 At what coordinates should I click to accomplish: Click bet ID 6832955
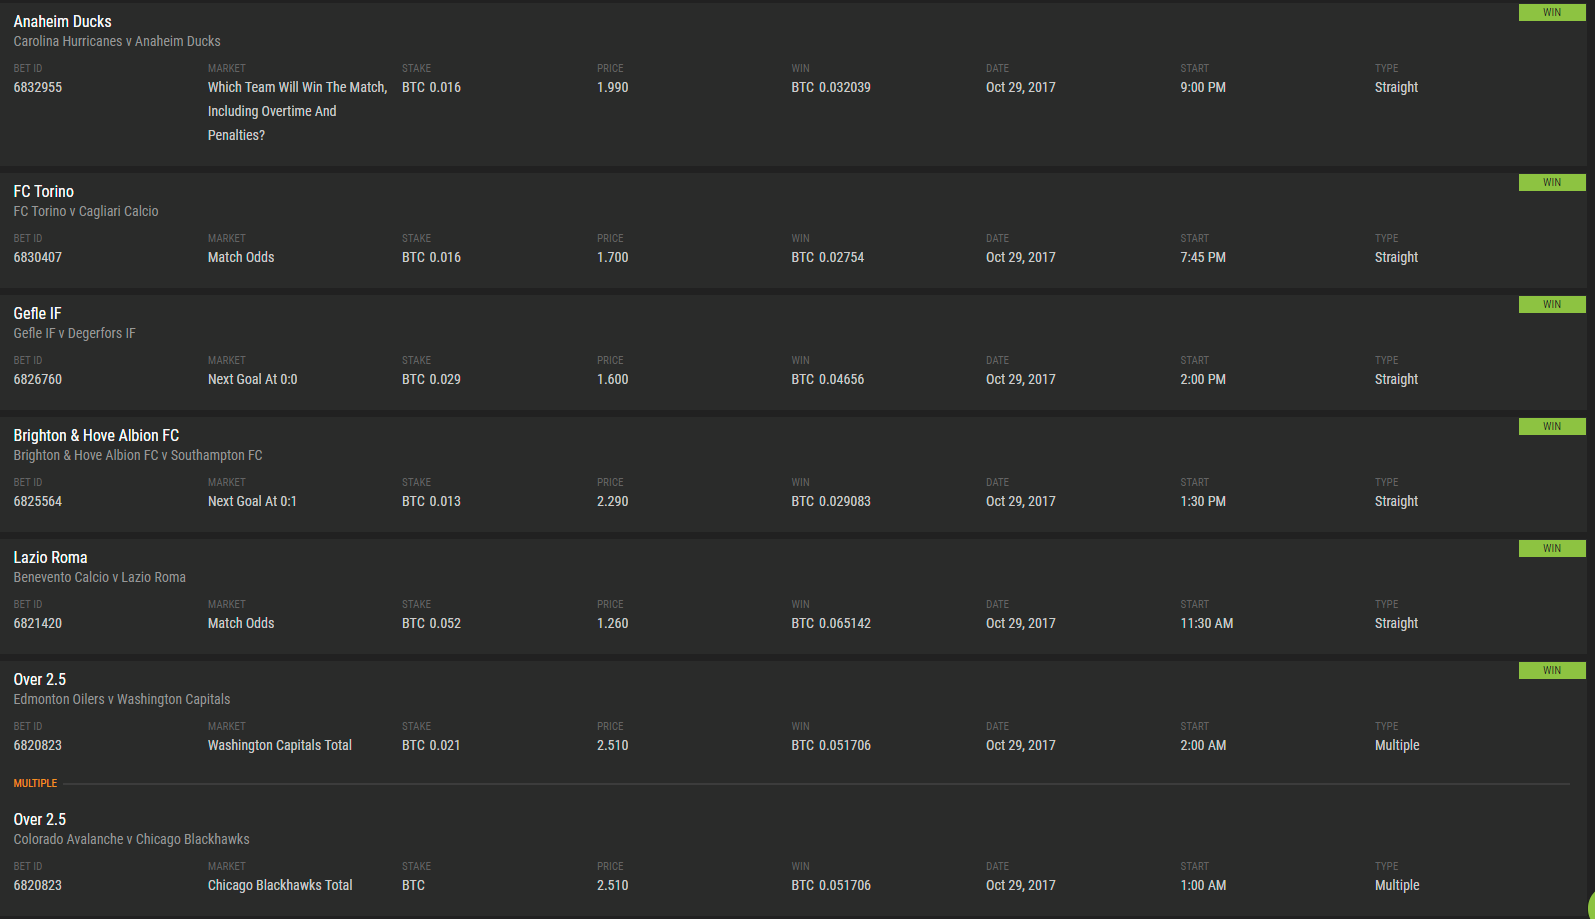coord(37,87)
